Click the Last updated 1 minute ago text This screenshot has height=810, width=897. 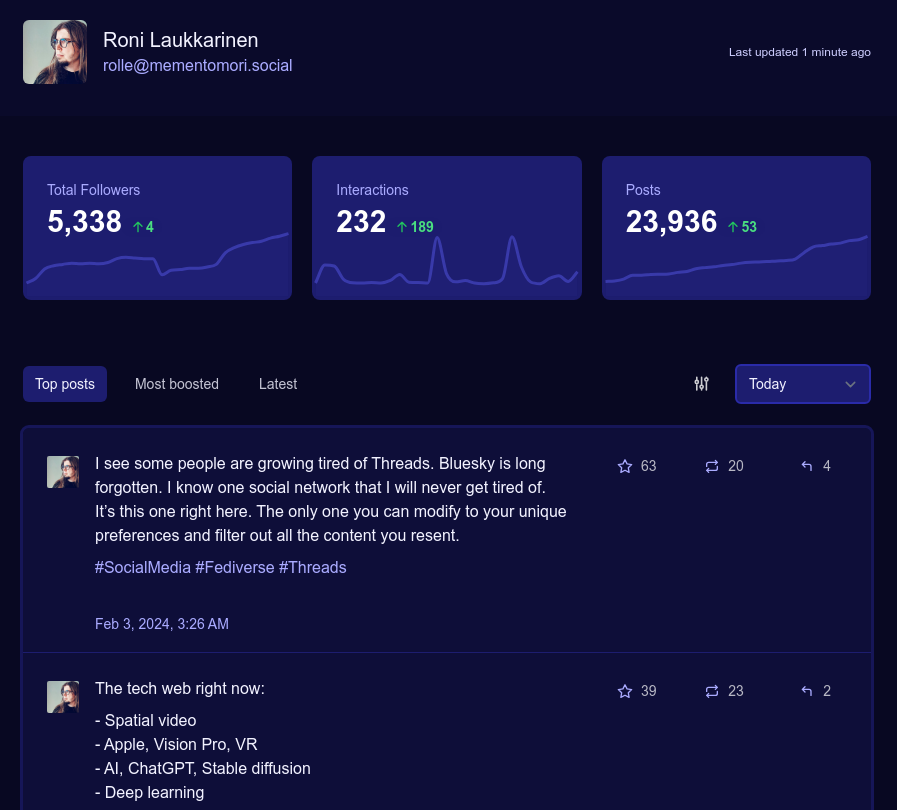800,52
